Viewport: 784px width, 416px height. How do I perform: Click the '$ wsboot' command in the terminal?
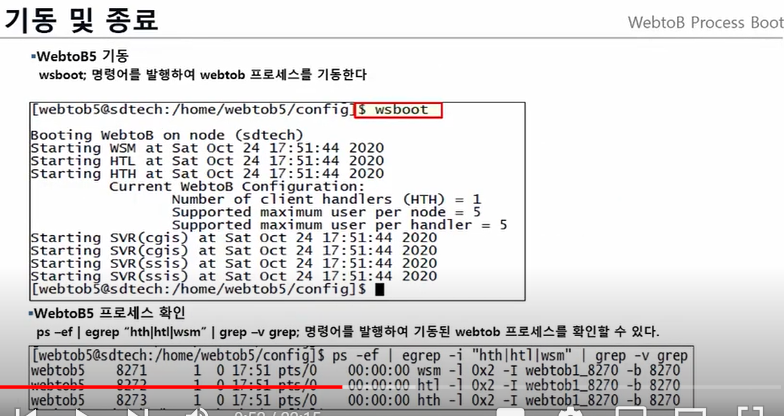[x=398, y=110]
